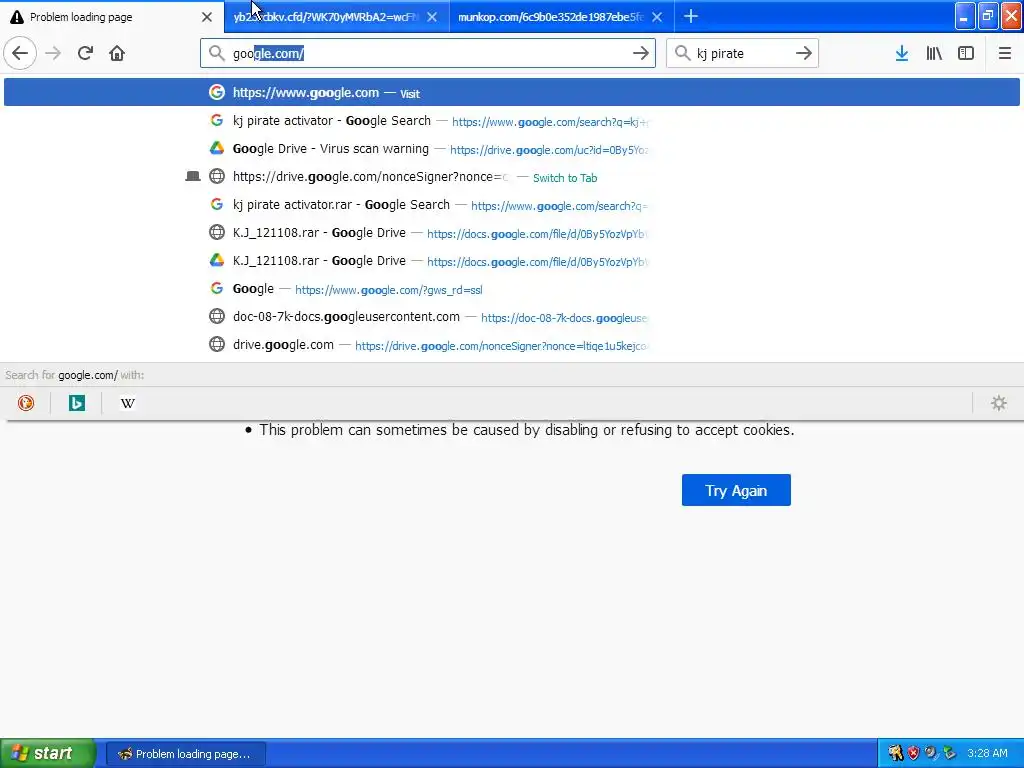The height and width of the screenshot is (768, 1024).
Task: Search with DuckDuckGo one-off icon
Action: pyautogui.click(x=26, y=403)
